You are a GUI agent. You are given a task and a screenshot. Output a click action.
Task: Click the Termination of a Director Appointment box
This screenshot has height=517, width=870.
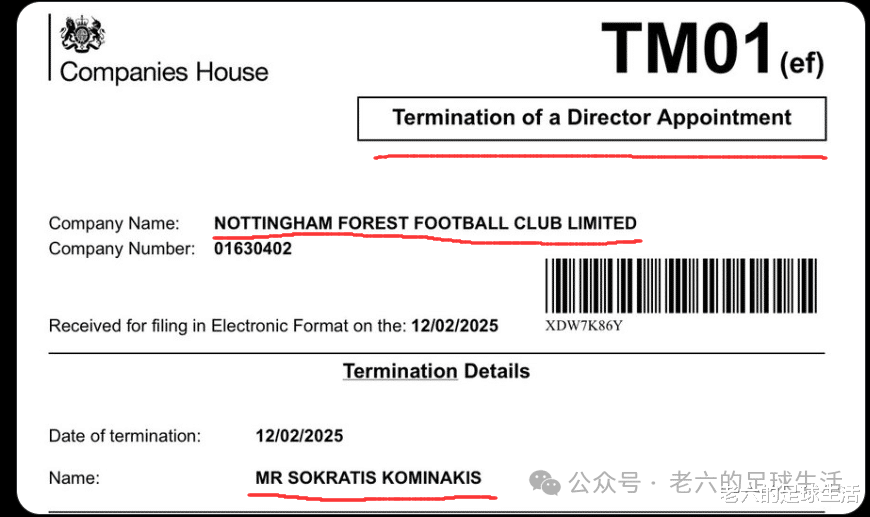pyautogui.click(x=592, y=119)
